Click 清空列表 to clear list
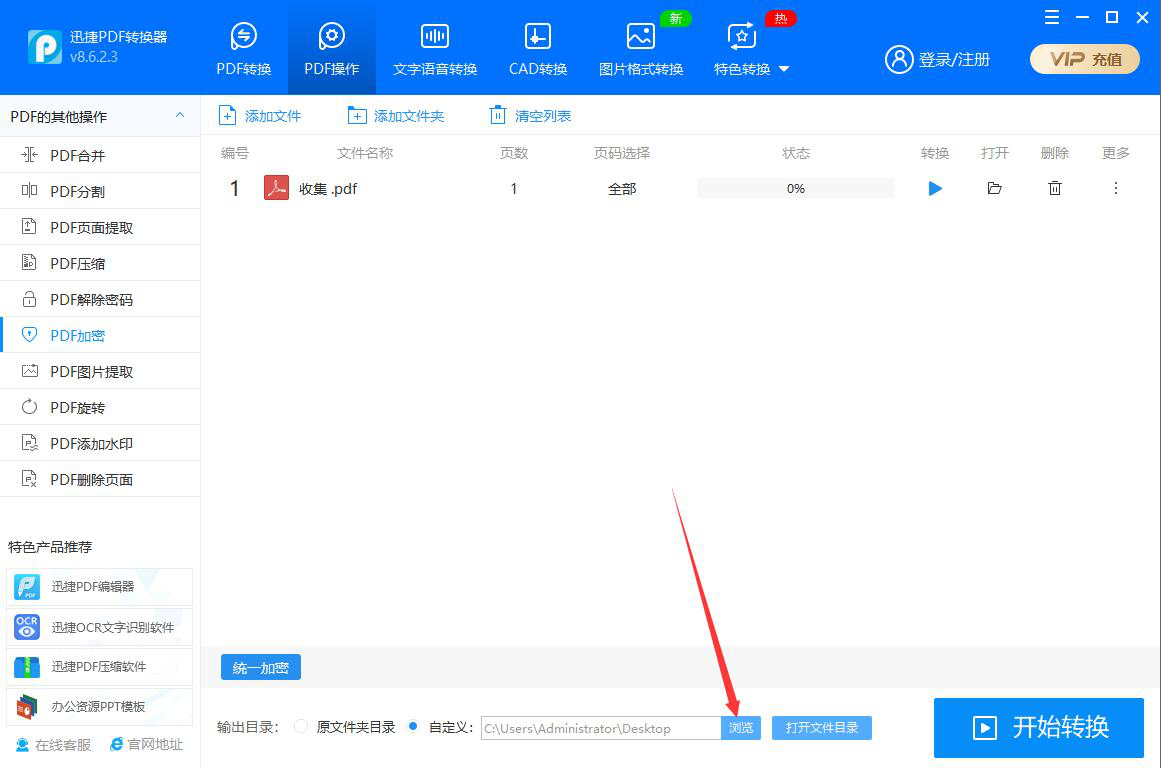1161x768 pixels. (x=530, y=116)
